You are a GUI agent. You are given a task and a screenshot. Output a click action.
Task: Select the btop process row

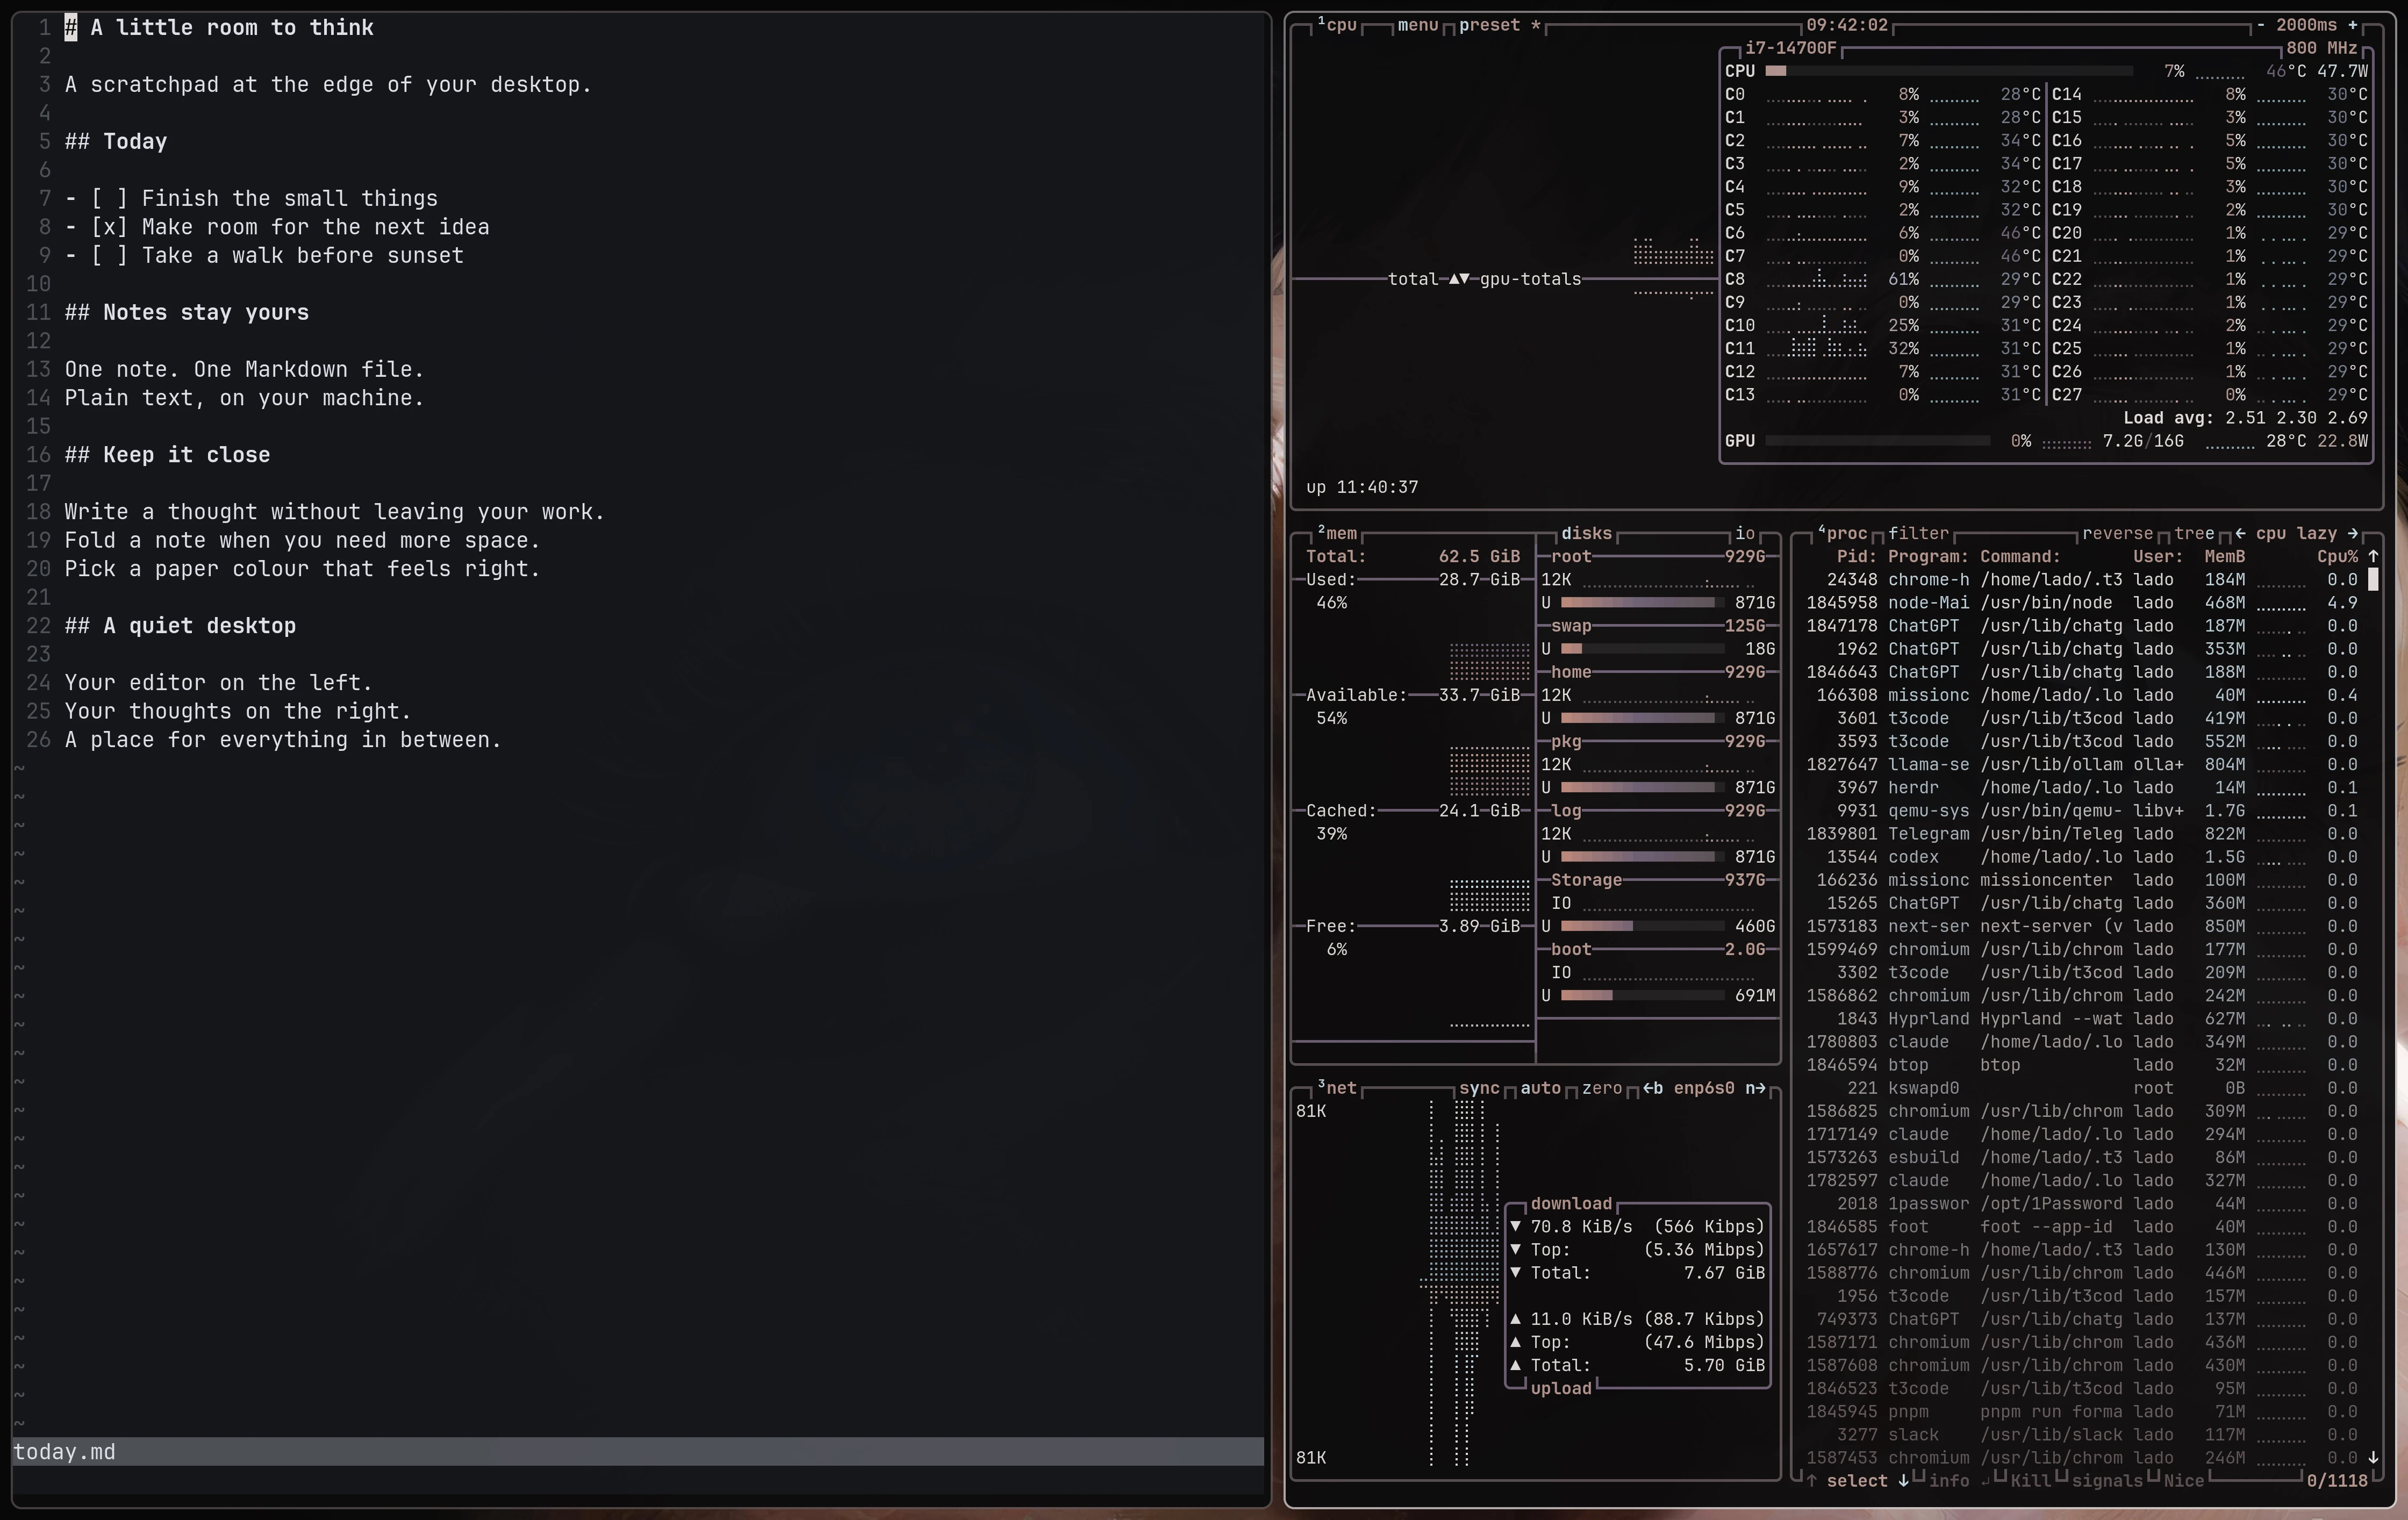[2082, 1065]
